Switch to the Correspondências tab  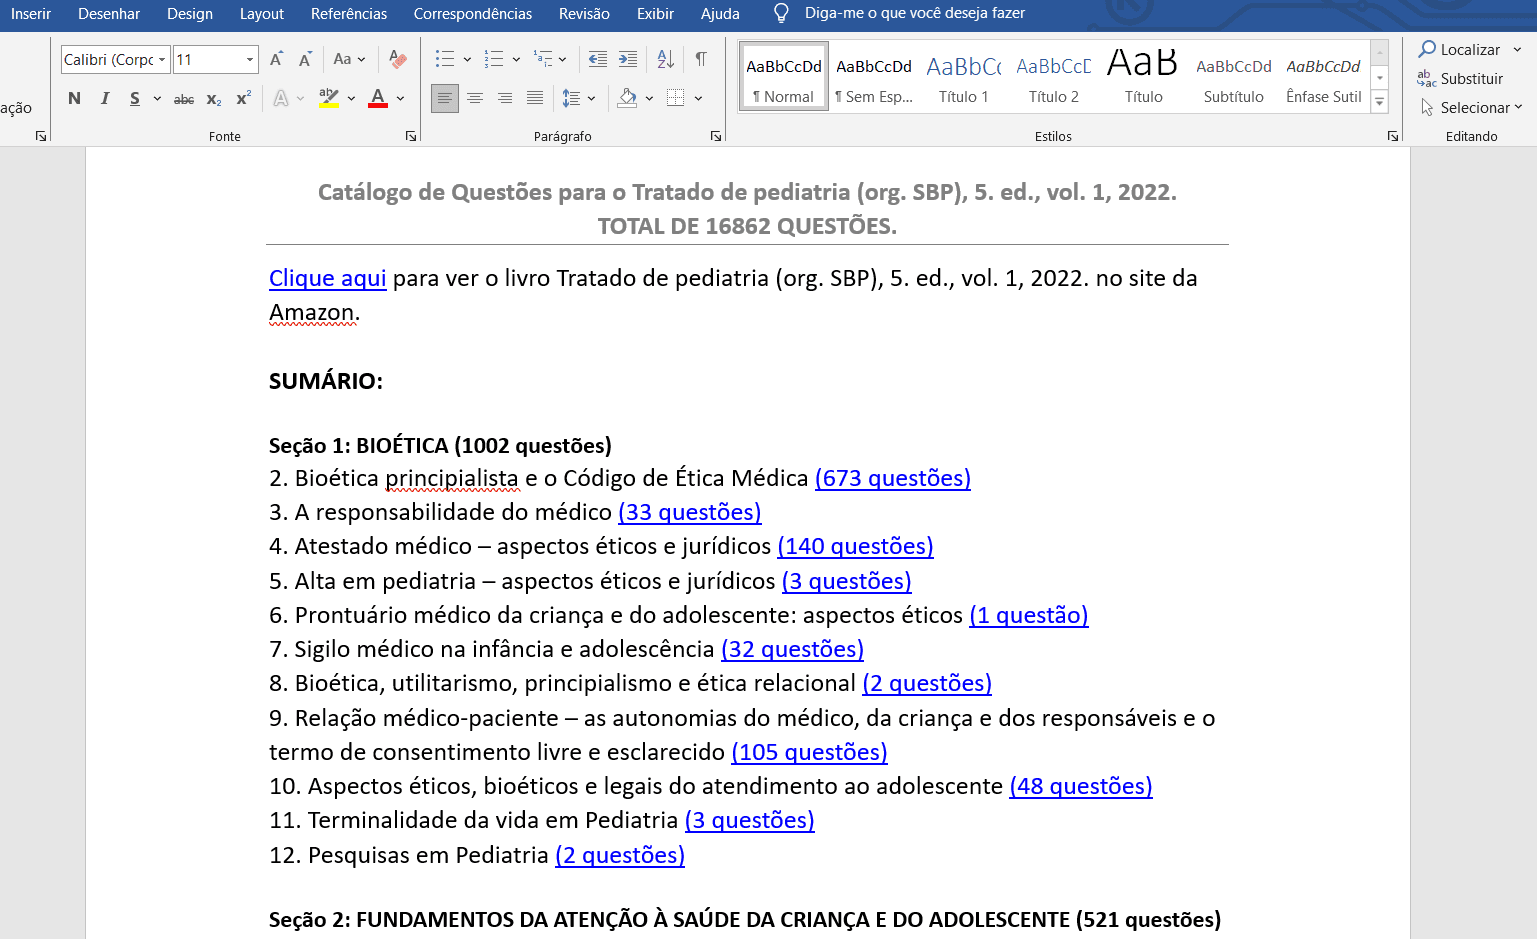(473, 14)
